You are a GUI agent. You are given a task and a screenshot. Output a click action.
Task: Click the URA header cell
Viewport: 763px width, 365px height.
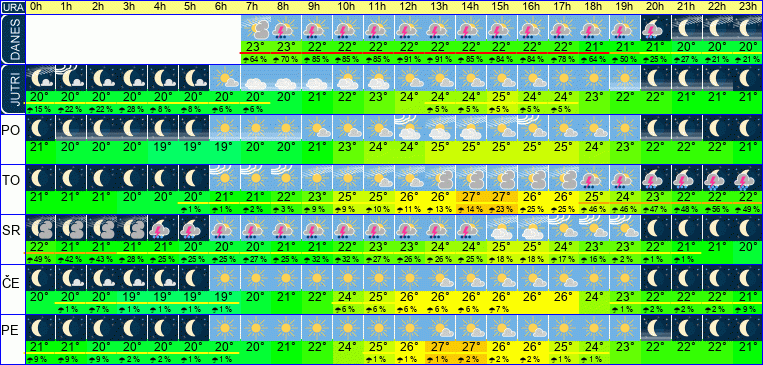(x=12, y=7)
